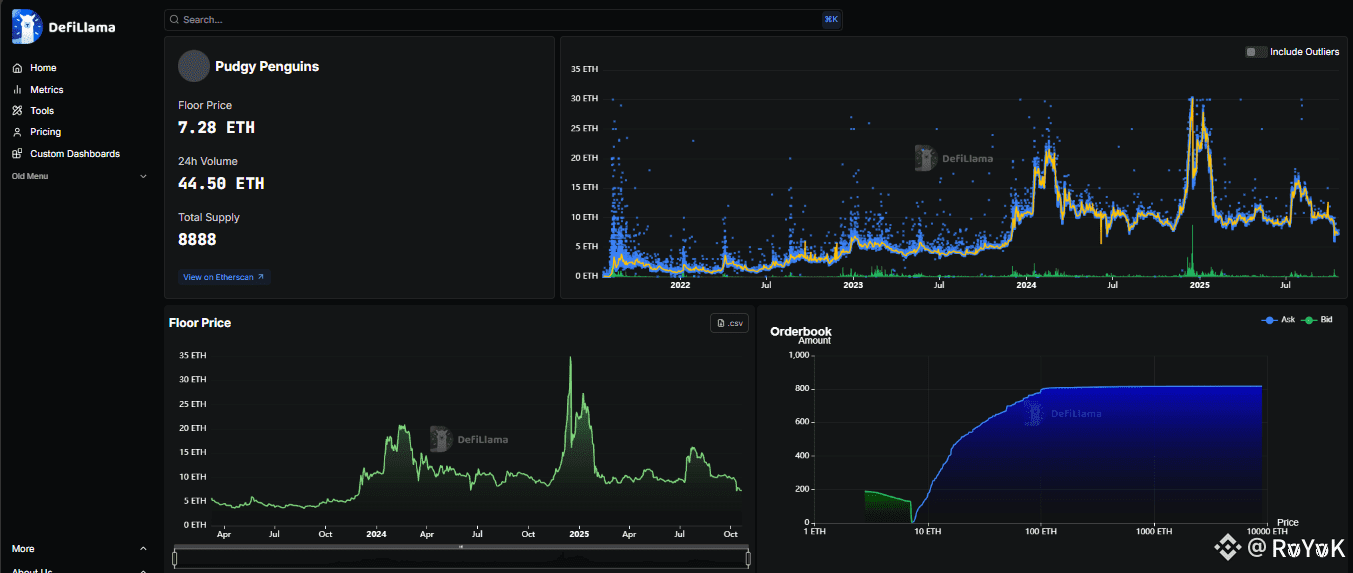Click the magnifier icon in search bar
Screen dimensions: 1353x573
pyautogui.click(x=174, y=20)
